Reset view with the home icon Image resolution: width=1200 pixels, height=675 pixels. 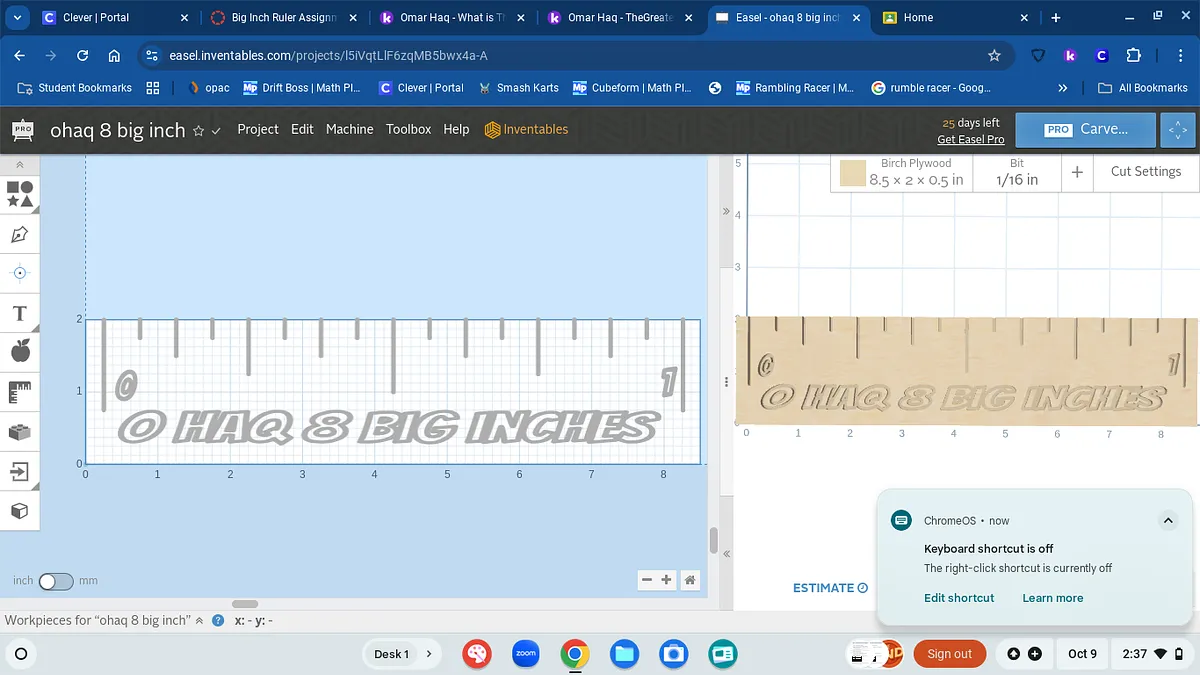click(x=689, y=580)
